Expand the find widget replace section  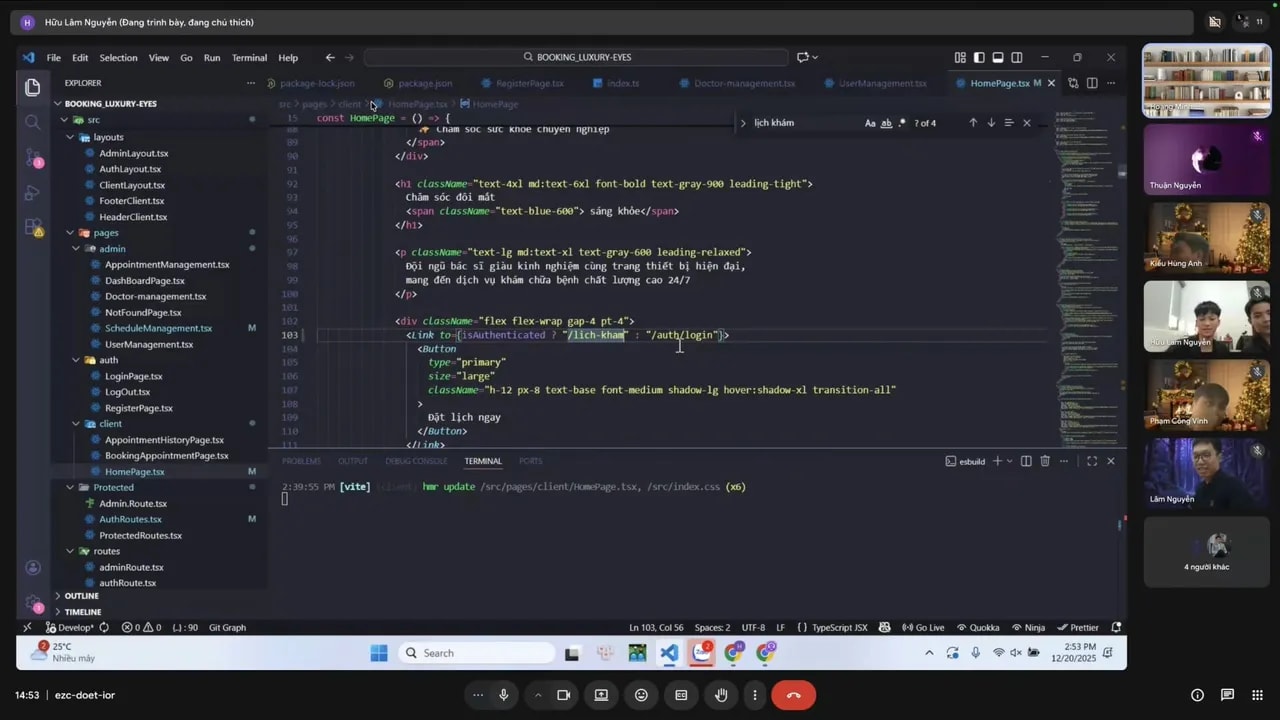[743, 122]
